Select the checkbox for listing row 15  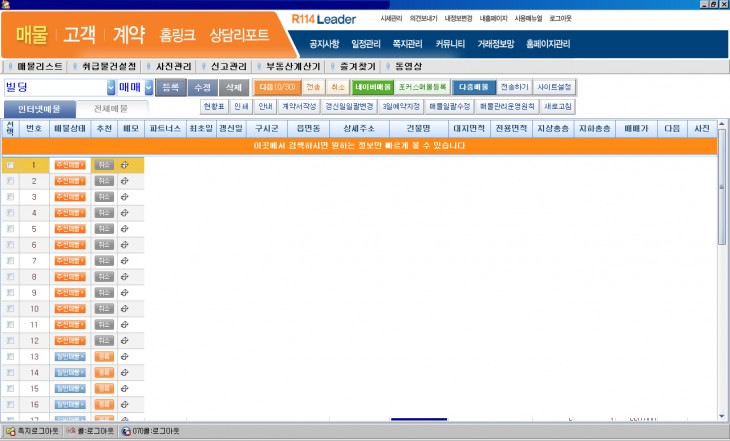[10, 388]
